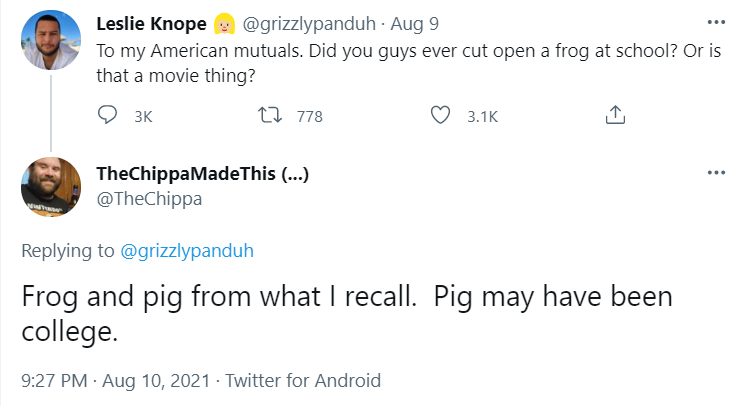The width and height of the screenshot is (736, 406).
Task: Open Leslie Knope's profile picture
Action: tap(51, 40)
